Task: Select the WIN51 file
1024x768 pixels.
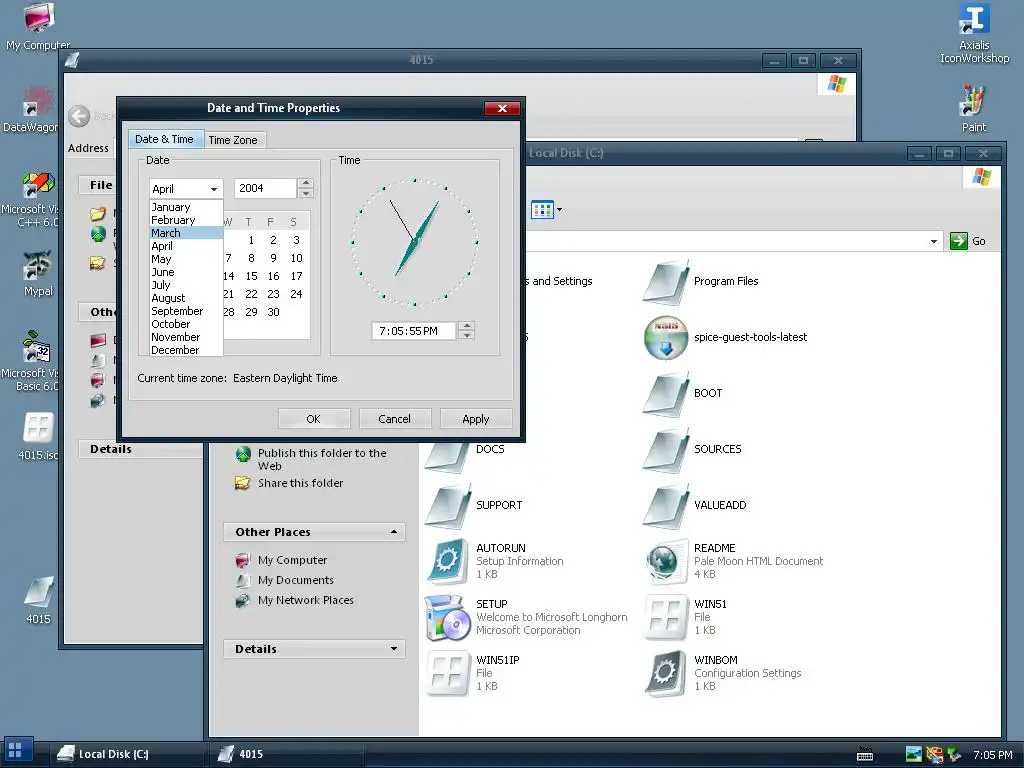Action: (x=686, y=617)
